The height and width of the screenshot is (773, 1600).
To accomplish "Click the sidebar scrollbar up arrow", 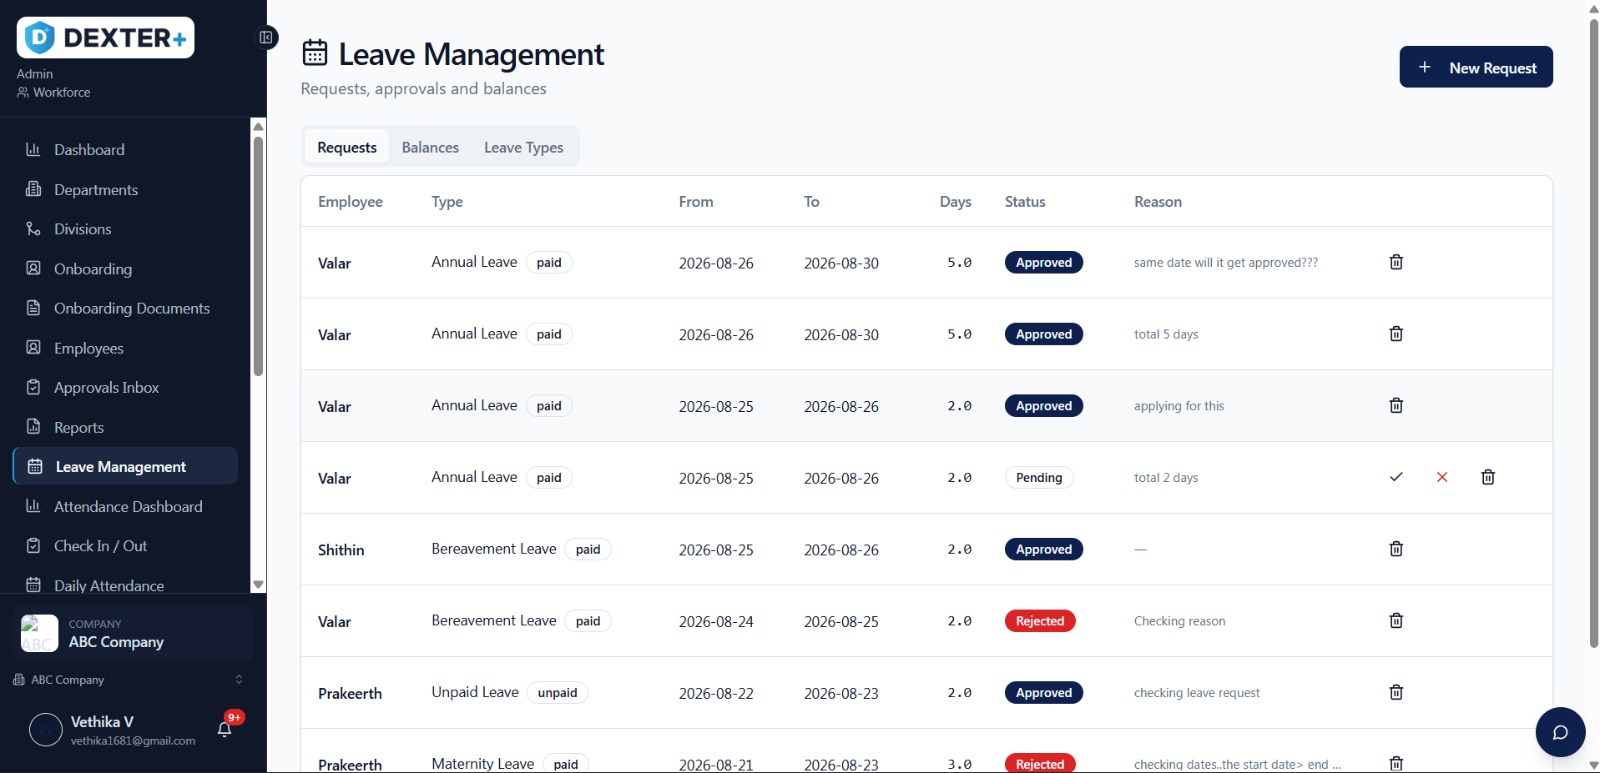I will 258,126.
